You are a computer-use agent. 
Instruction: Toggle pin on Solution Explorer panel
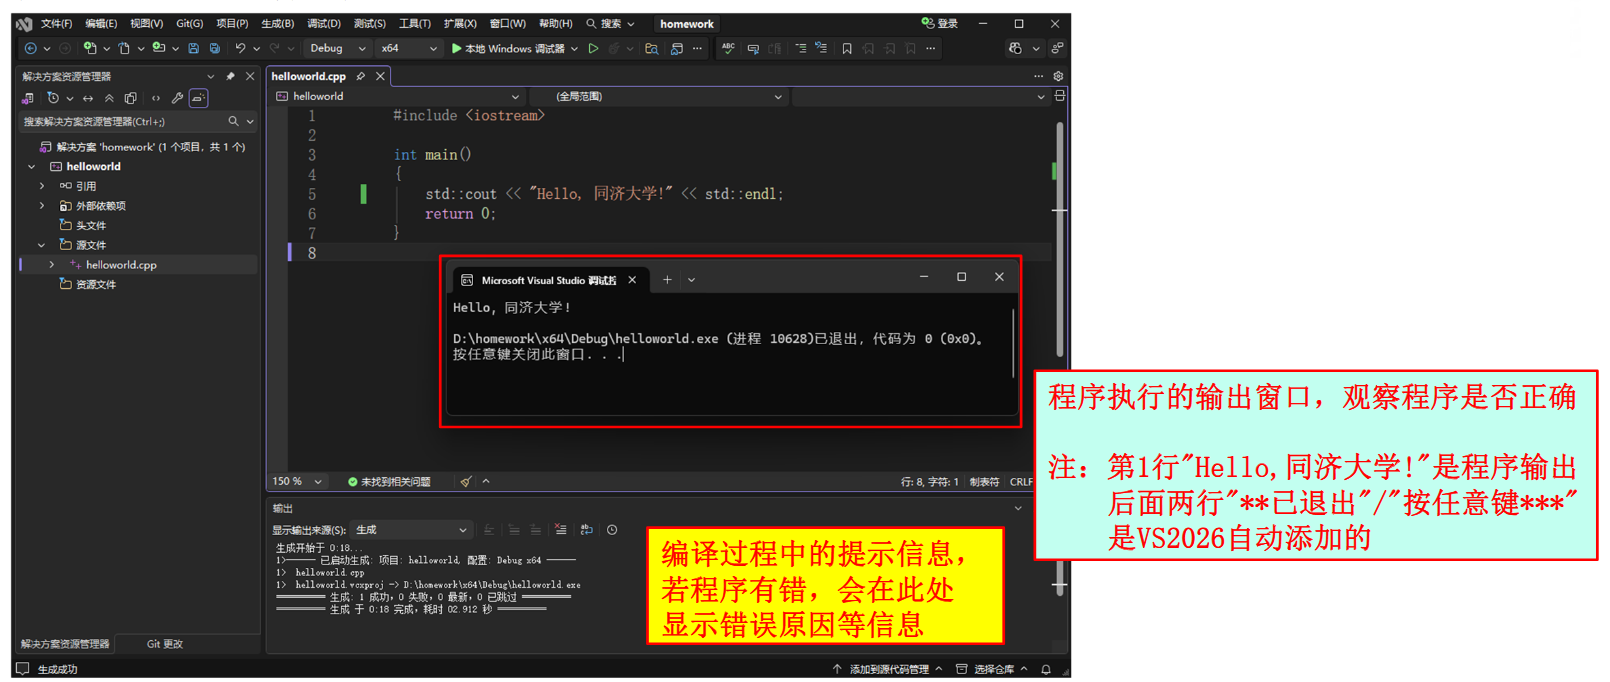(230, 76)
